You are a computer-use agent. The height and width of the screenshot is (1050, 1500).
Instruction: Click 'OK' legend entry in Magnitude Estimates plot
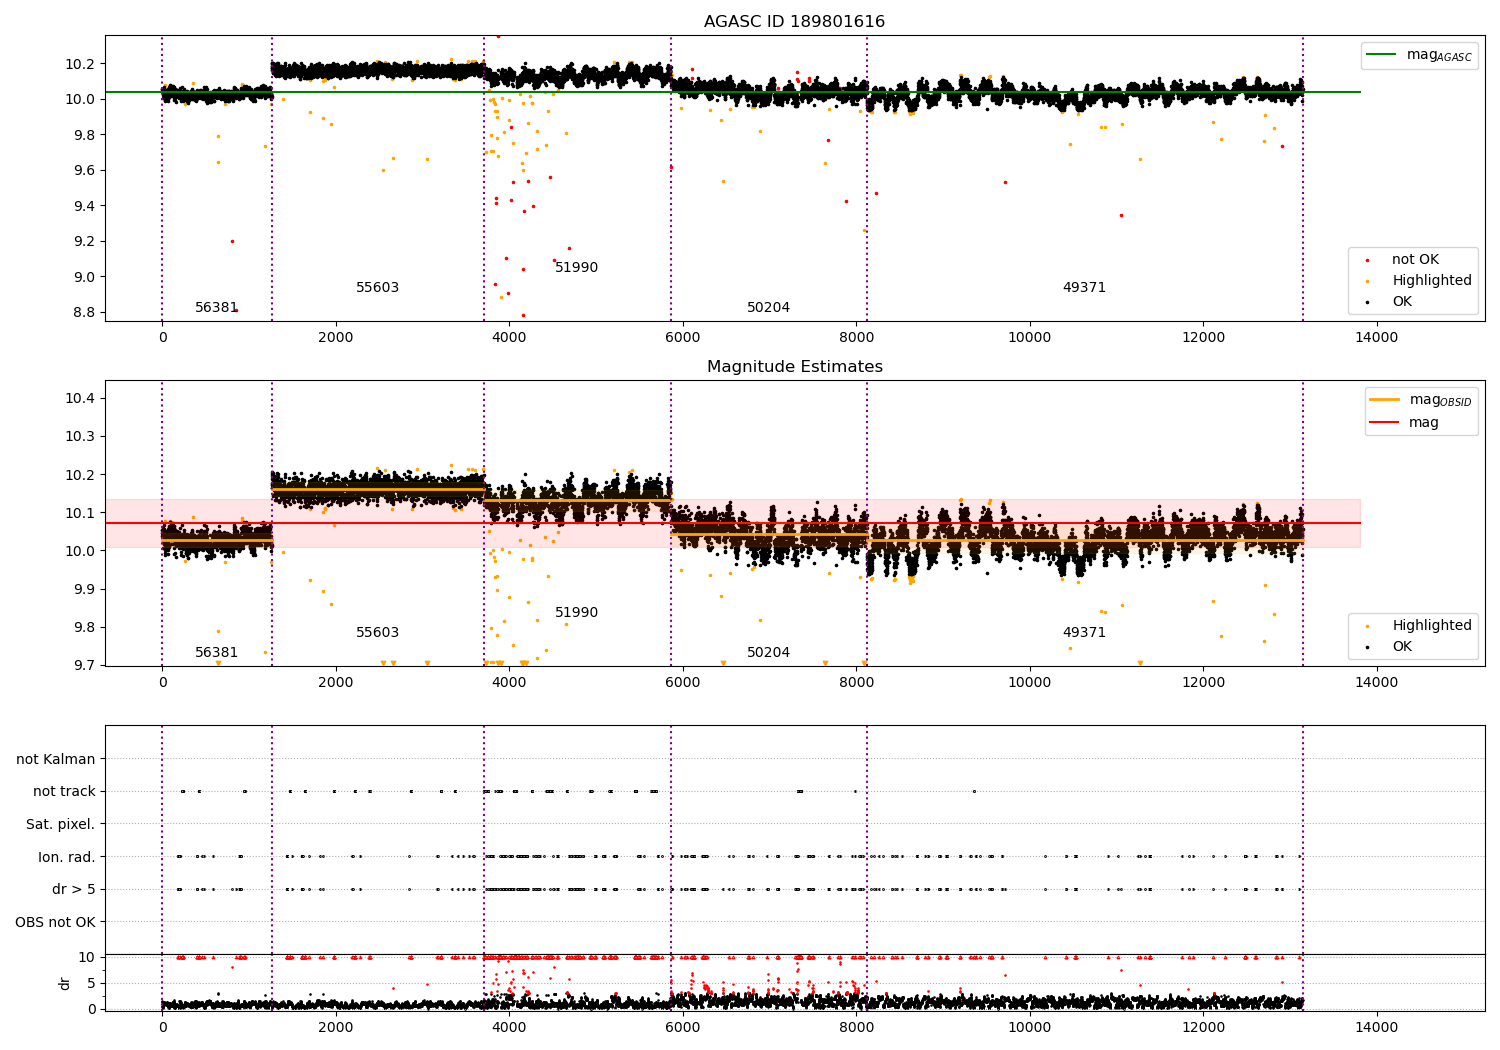tap(1390, 647)
